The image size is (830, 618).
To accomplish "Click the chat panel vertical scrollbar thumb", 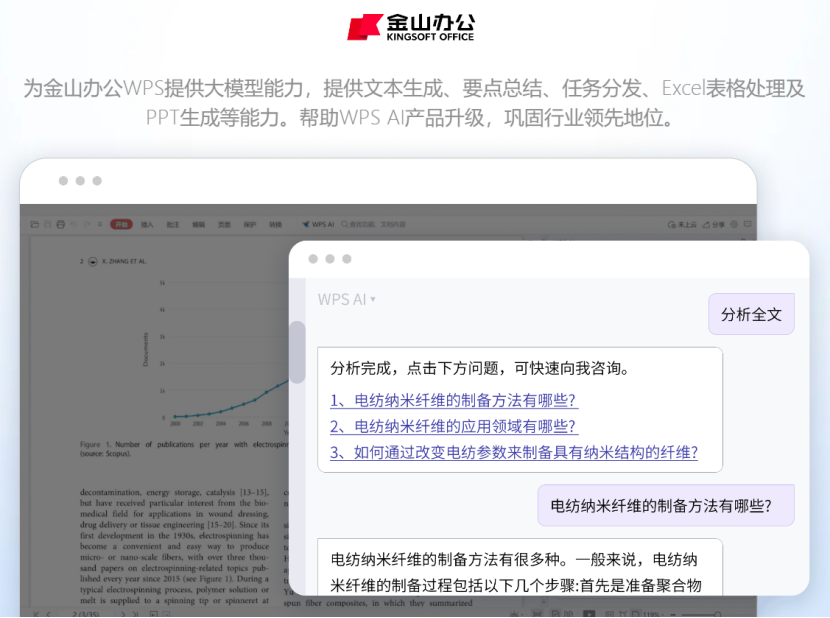I will coord(297,352).
